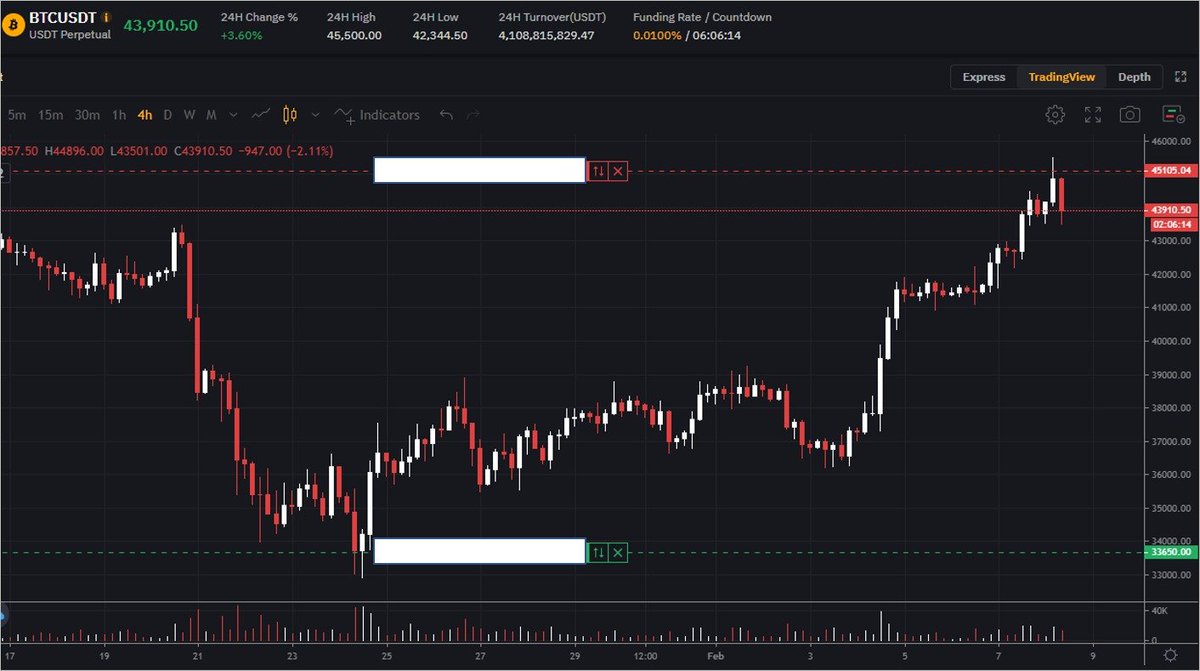This screenshot has width=1200, height=671.
Task: Select the 4h timeframe
Action: coord(145,115)
